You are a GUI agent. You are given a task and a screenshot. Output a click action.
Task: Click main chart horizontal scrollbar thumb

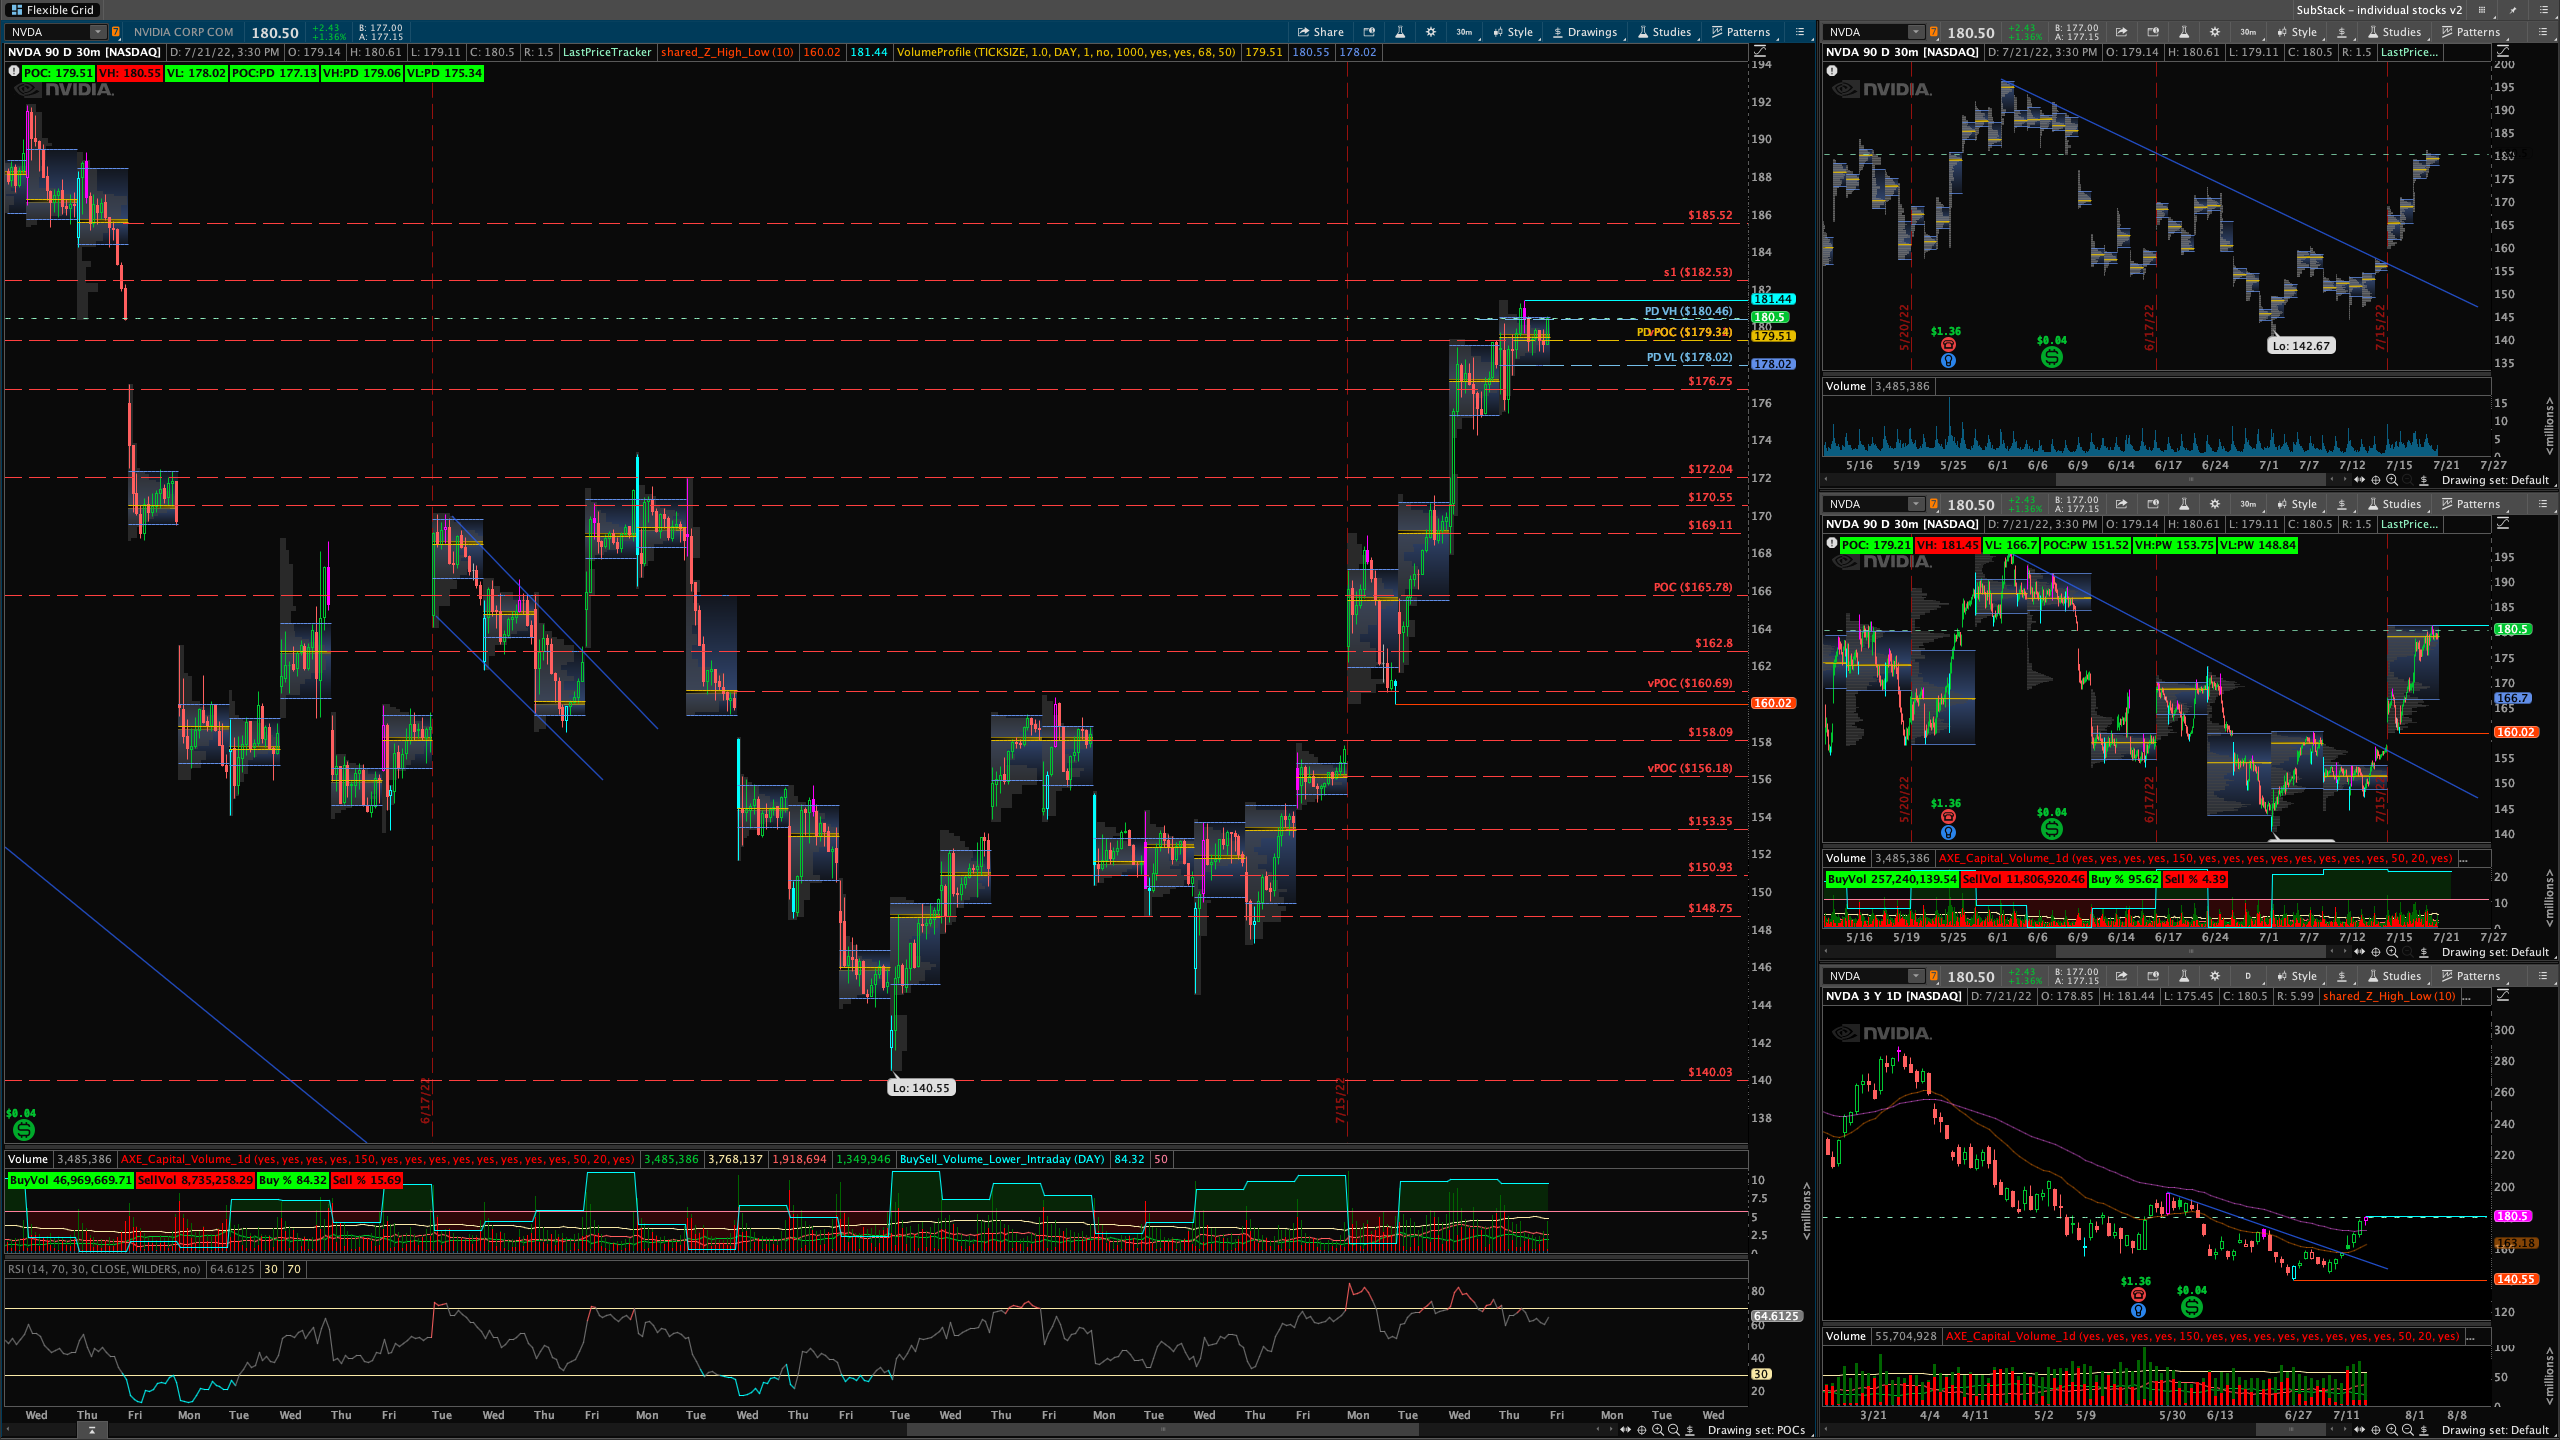point(1163,1430)
